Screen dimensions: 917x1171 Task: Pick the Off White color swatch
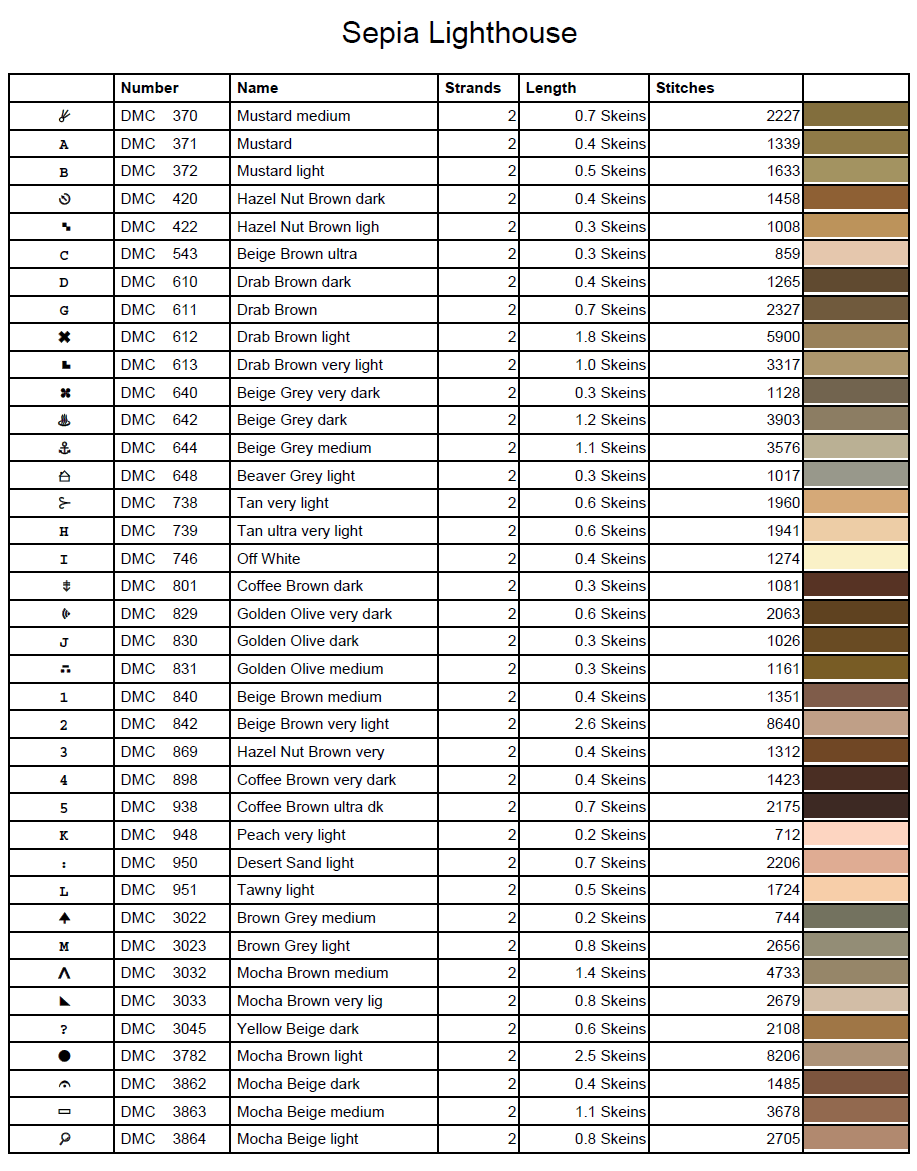(855, 558)
